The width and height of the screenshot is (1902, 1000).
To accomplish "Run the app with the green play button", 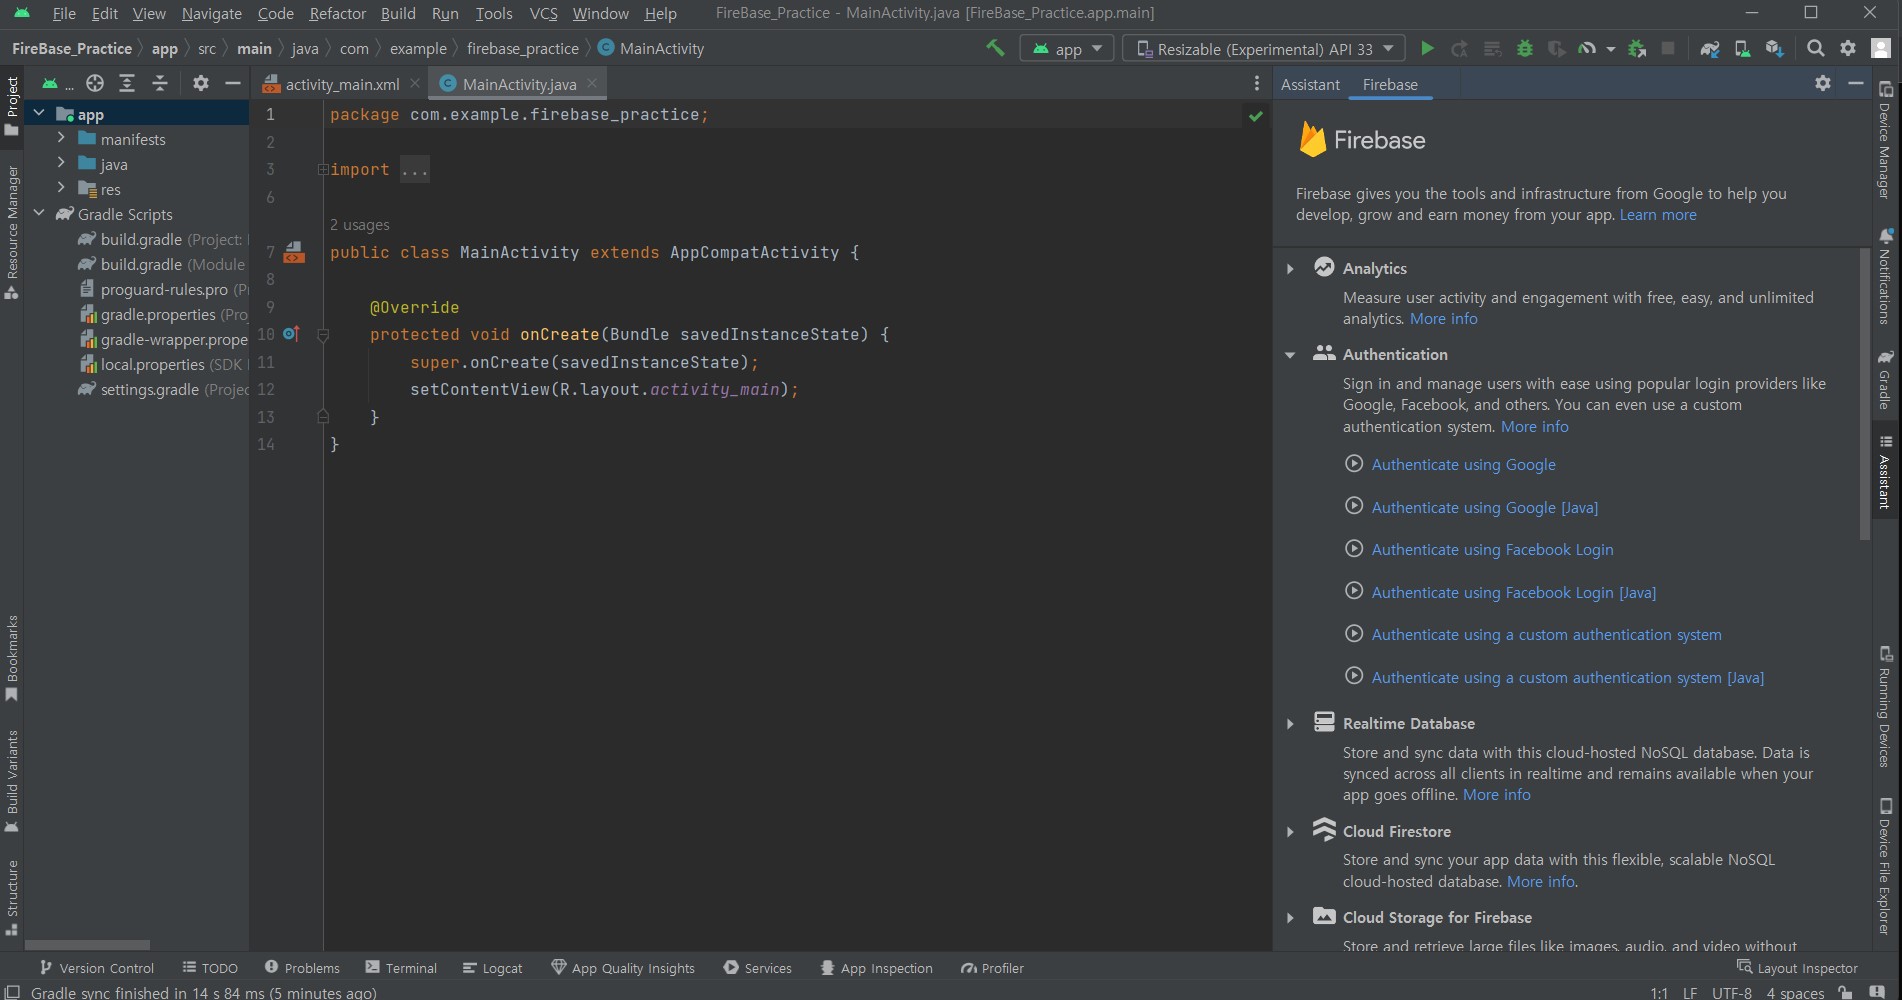I will coord(1427,48).
